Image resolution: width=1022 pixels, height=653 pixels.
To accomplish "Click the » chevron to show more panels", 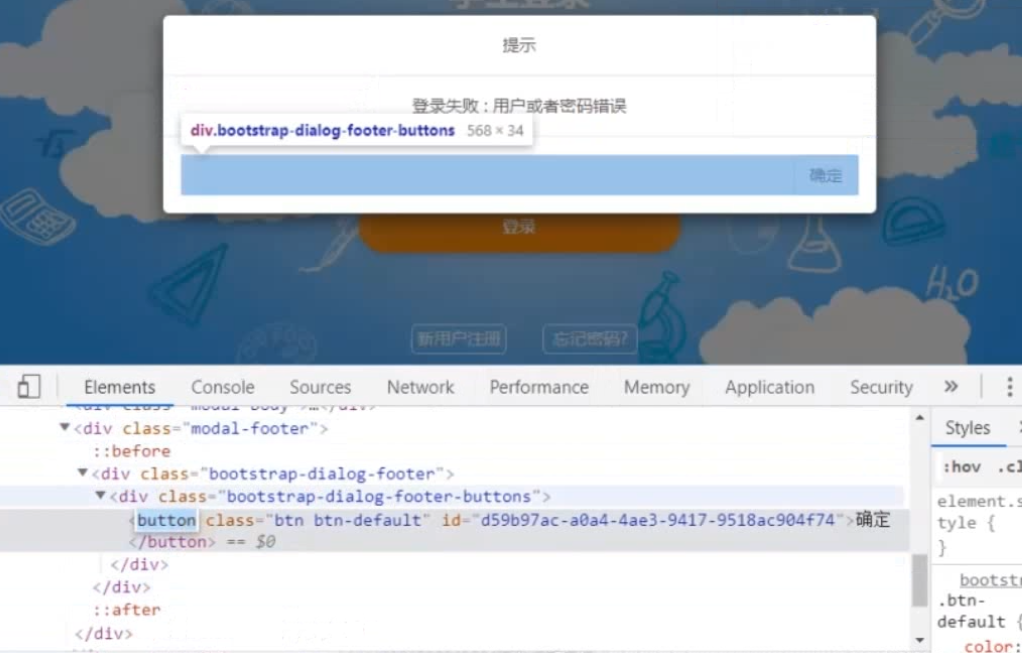I will point(951,386).
